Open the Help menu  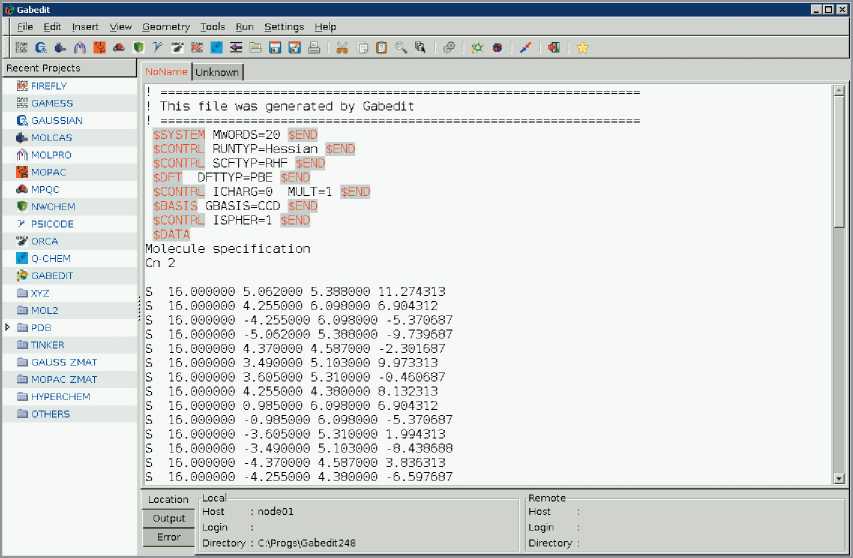[x=325, y=27]
